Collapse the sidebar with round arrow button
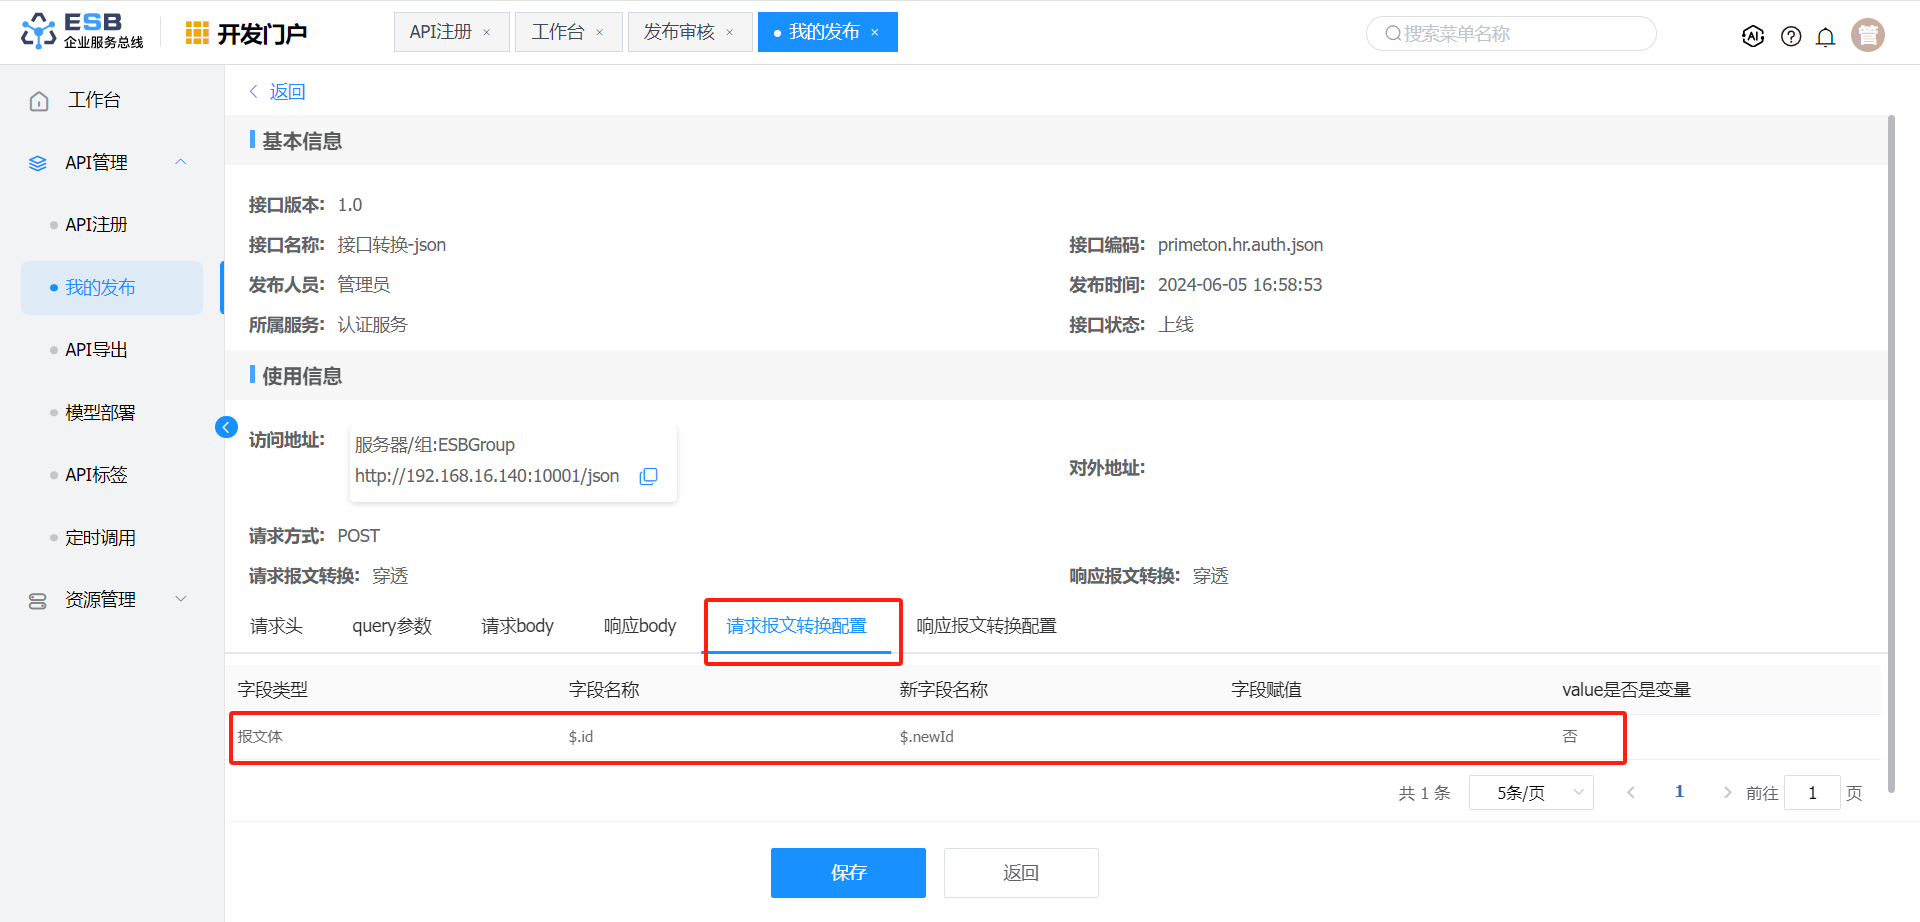Viewport: 1920px width, 922px height. [x=226, y=427]
